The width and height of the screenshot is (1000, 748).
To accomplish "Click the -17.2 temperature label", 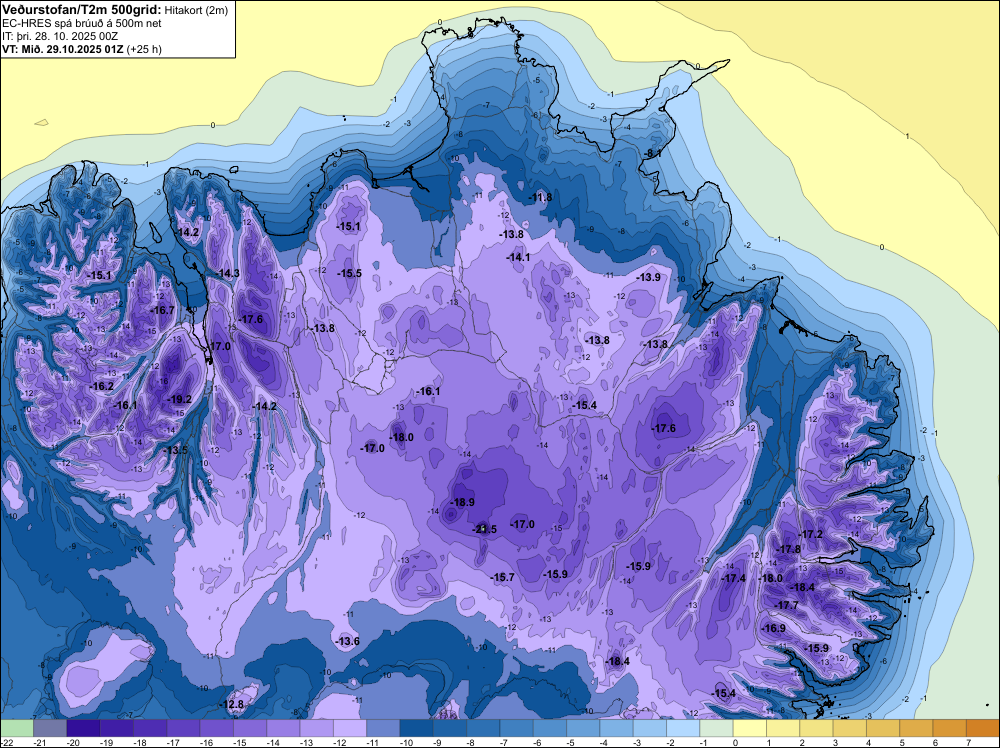I will pyautogui.click(x=811, y=534).
